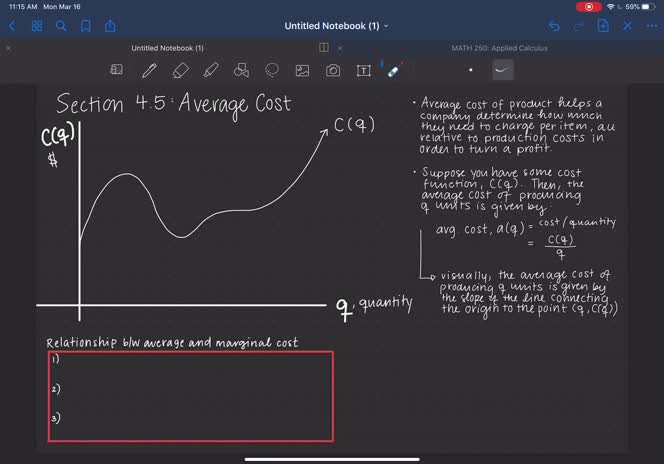
Task: Select the Pen tool
Action: coord(149,71)
